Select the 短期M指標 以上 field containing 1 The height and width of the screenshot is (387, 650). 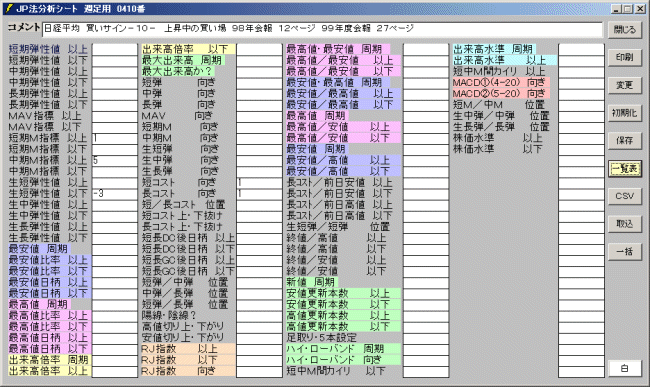coord(115,138)
